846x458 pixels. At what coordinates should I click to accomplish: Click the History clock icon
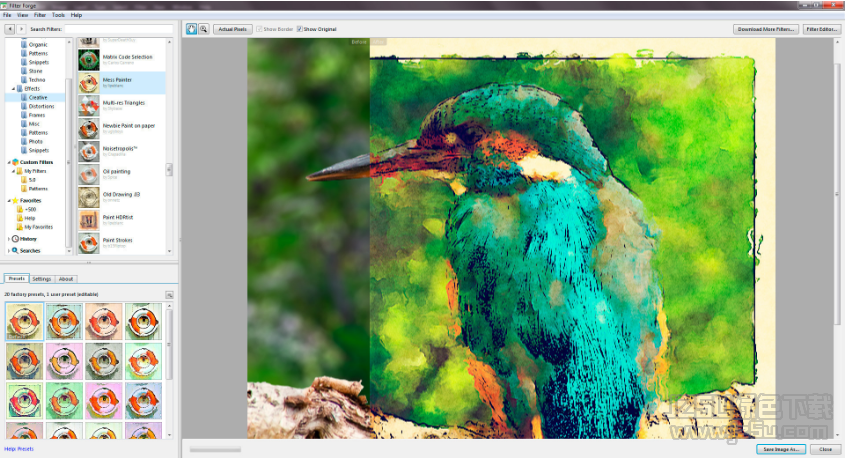(16, 238)
